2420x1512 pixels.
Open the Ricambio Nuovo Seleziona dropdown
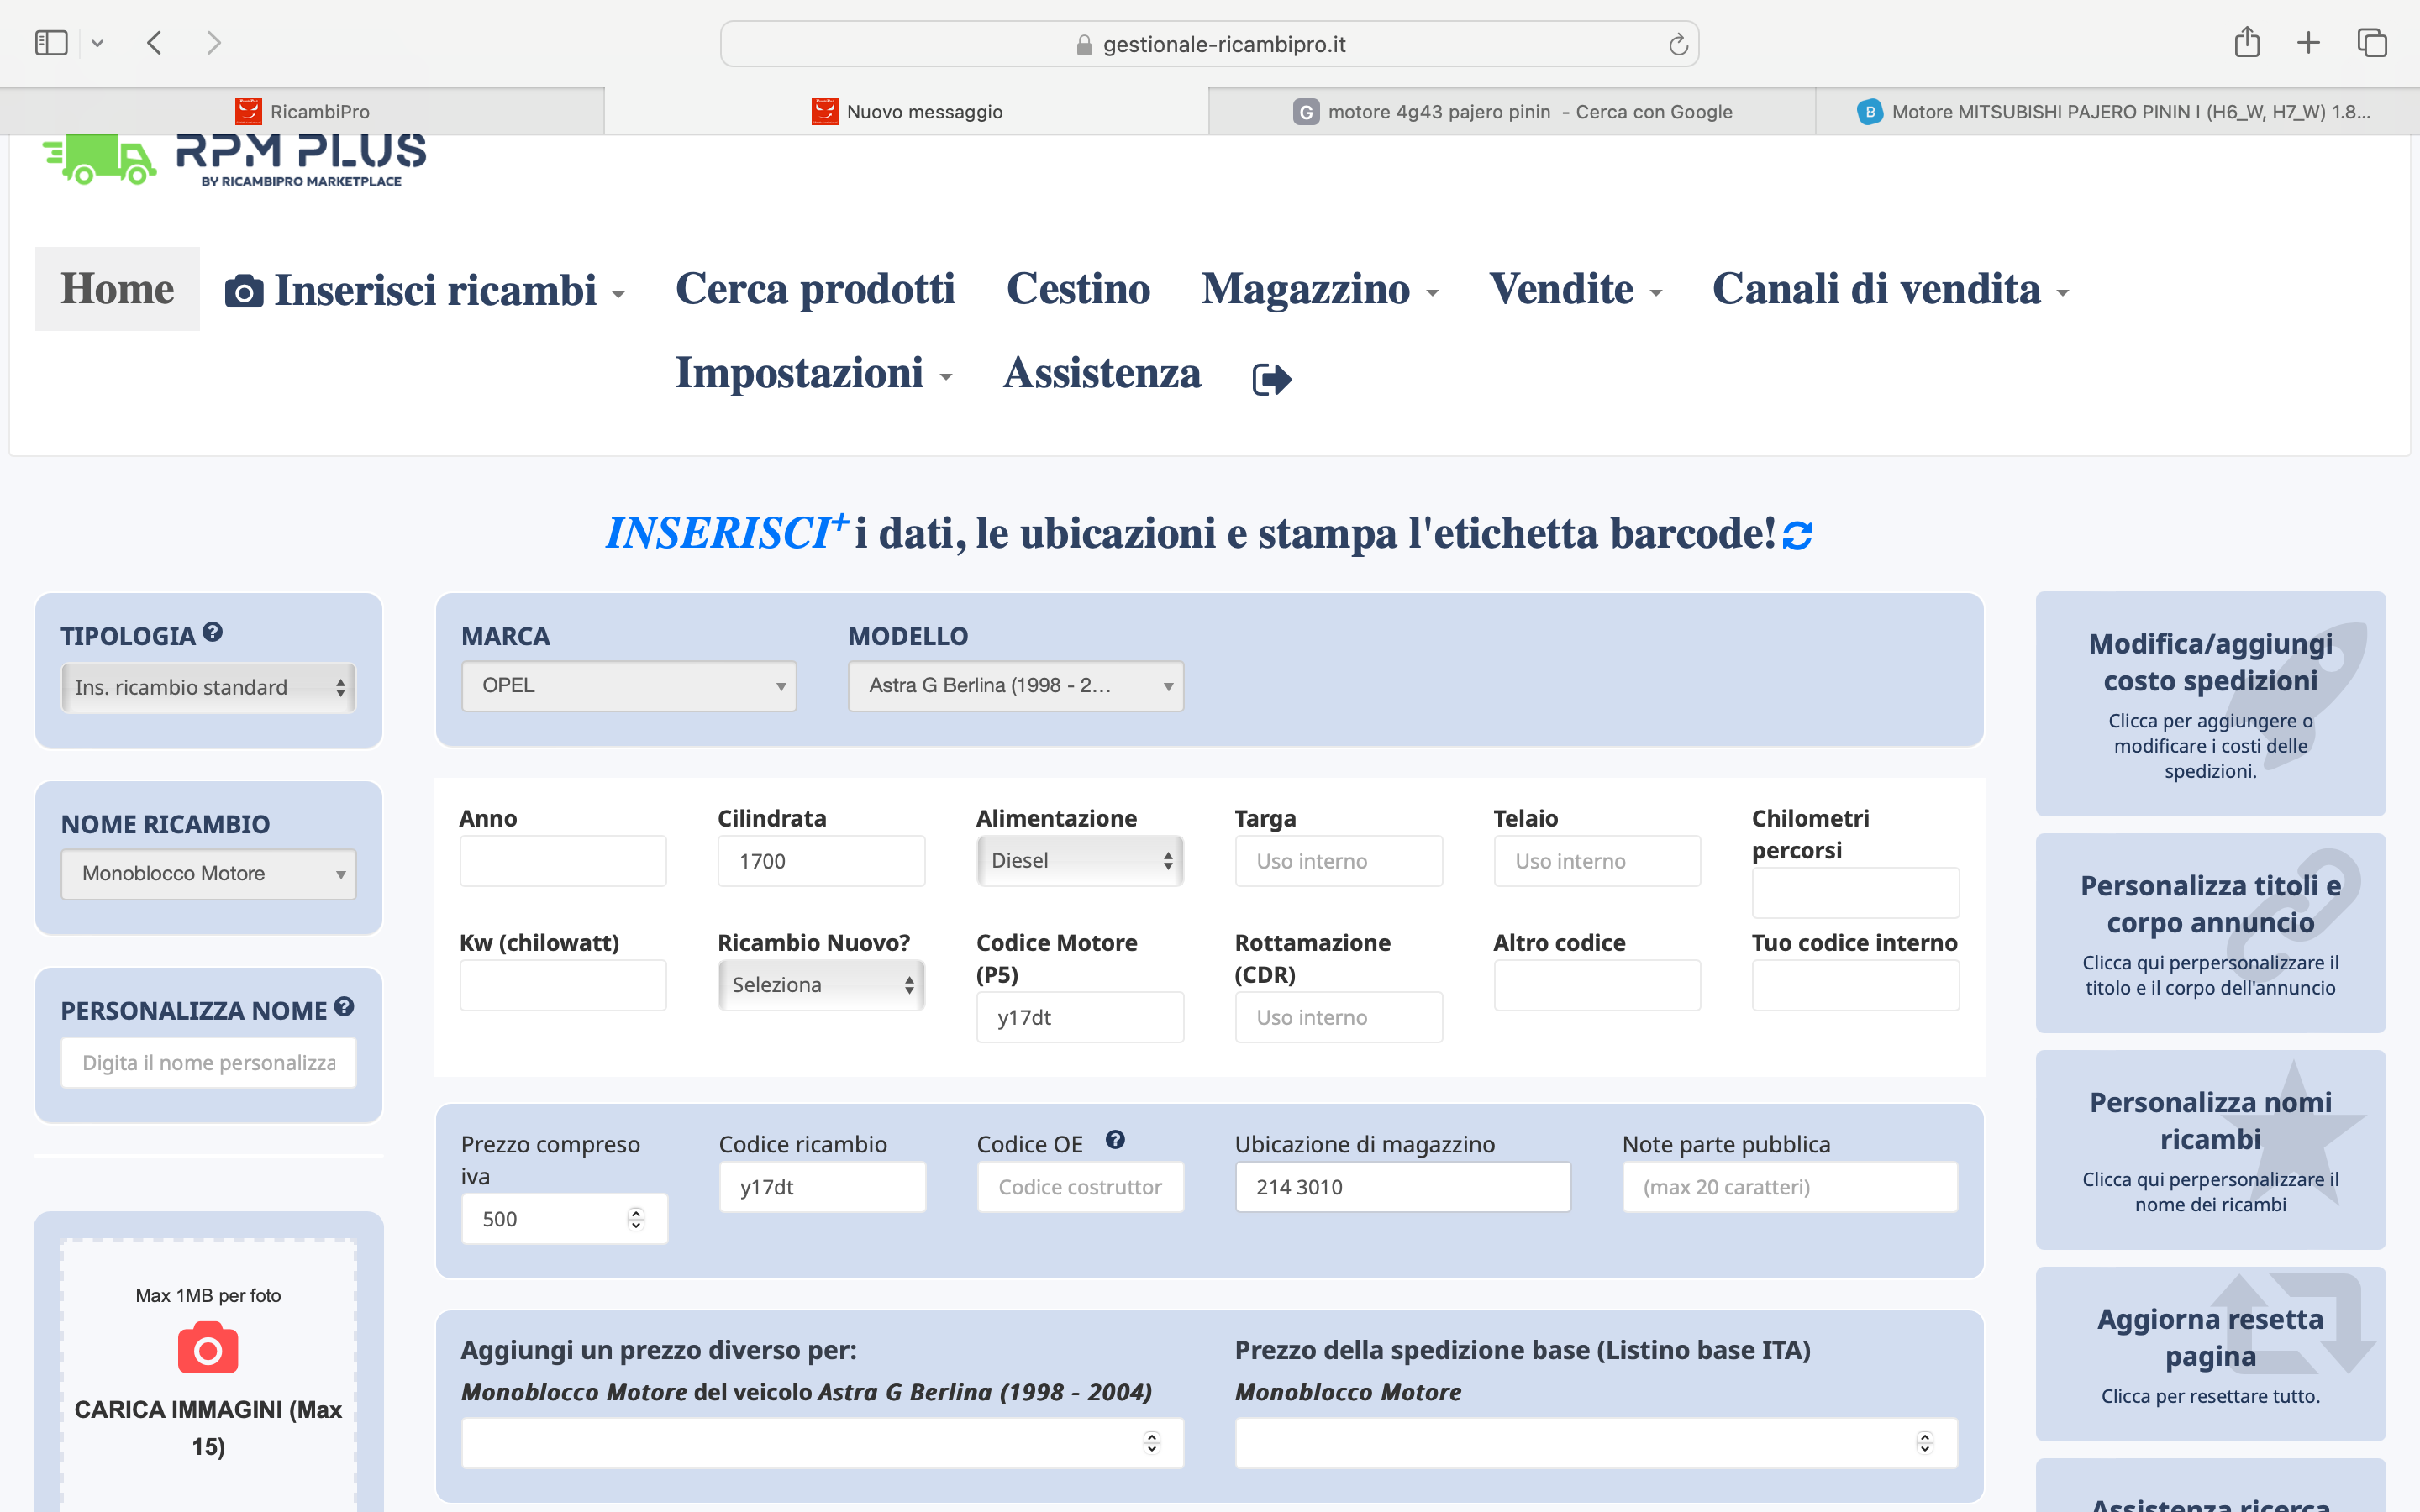pos(821,985)
